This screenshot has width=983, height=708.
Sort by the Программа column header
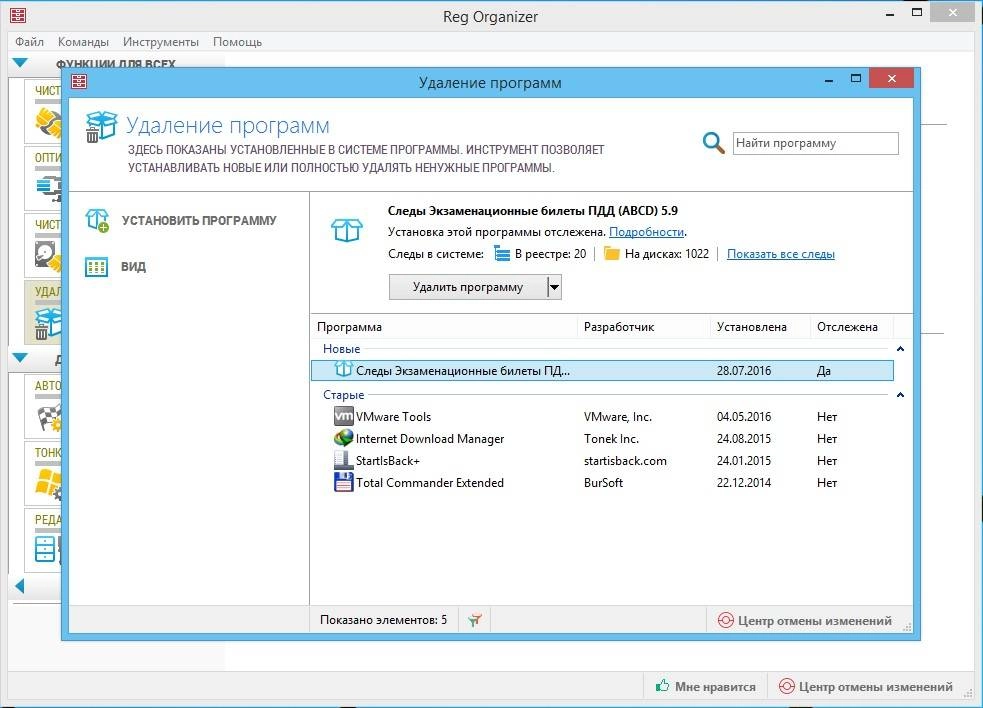444,327
